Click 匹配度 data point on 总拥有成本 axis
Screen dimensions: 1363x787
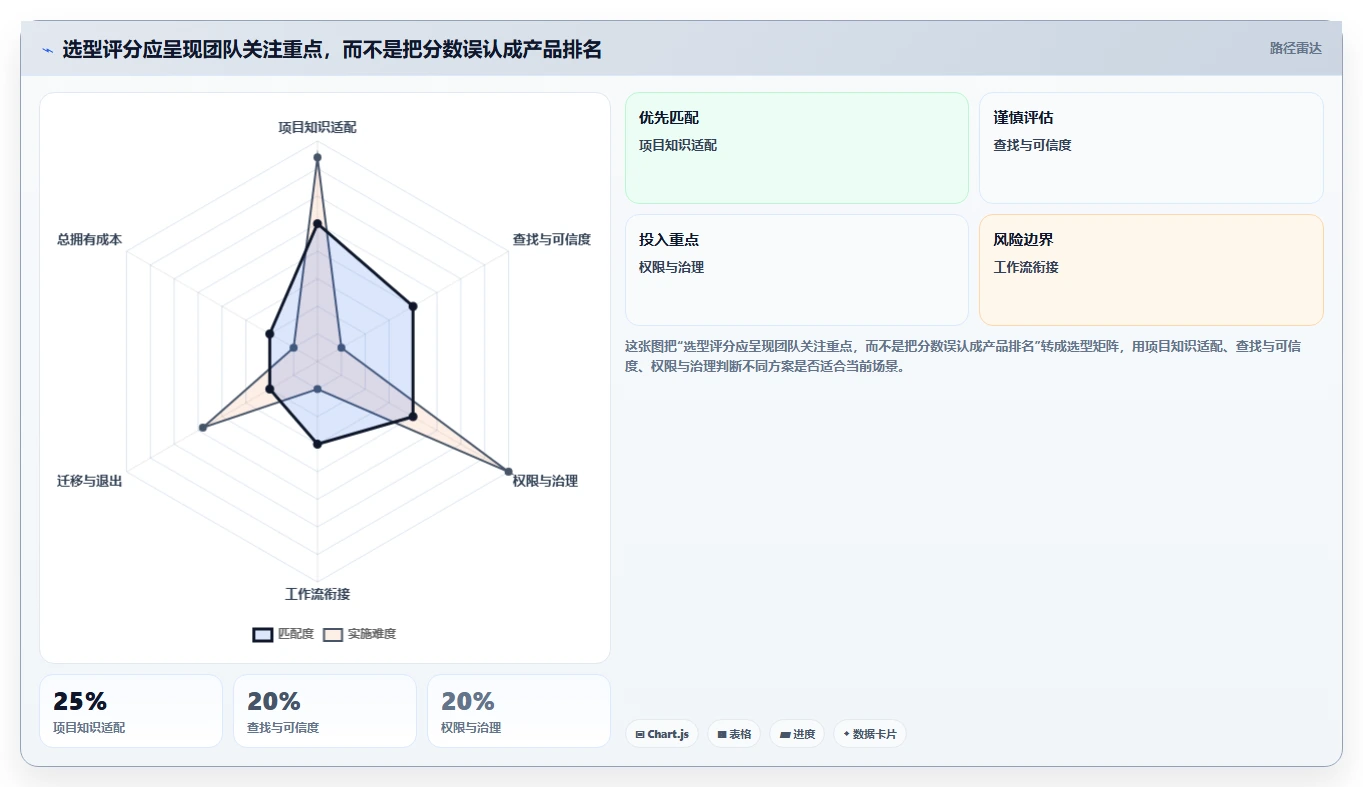pyautogui.click(x=269, y=333)
